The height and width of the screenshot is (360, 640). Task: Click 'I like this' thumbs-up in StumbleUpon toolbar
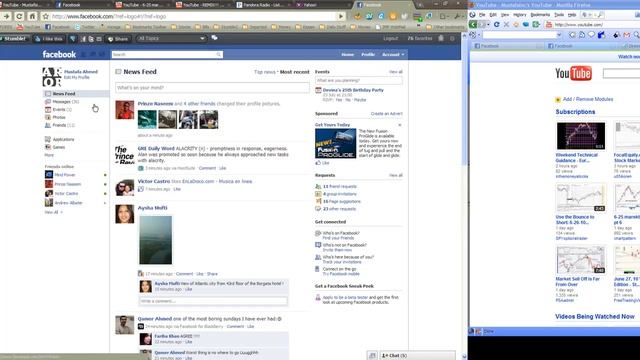point(49,39)
